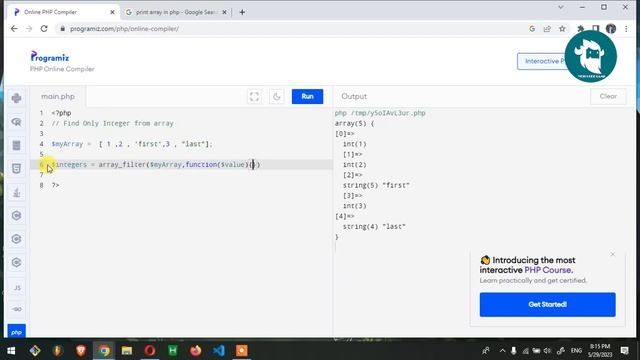Open Chrome from taskbar
The image size is (640, 360).
104,351
